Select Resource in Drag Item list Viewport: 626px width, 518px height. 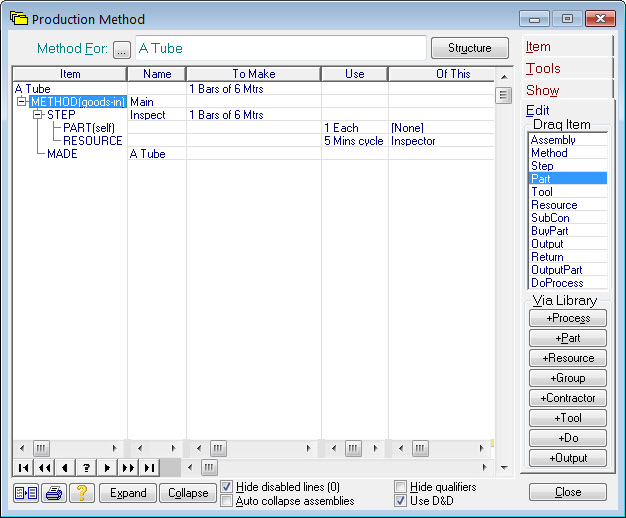[568, 205]
